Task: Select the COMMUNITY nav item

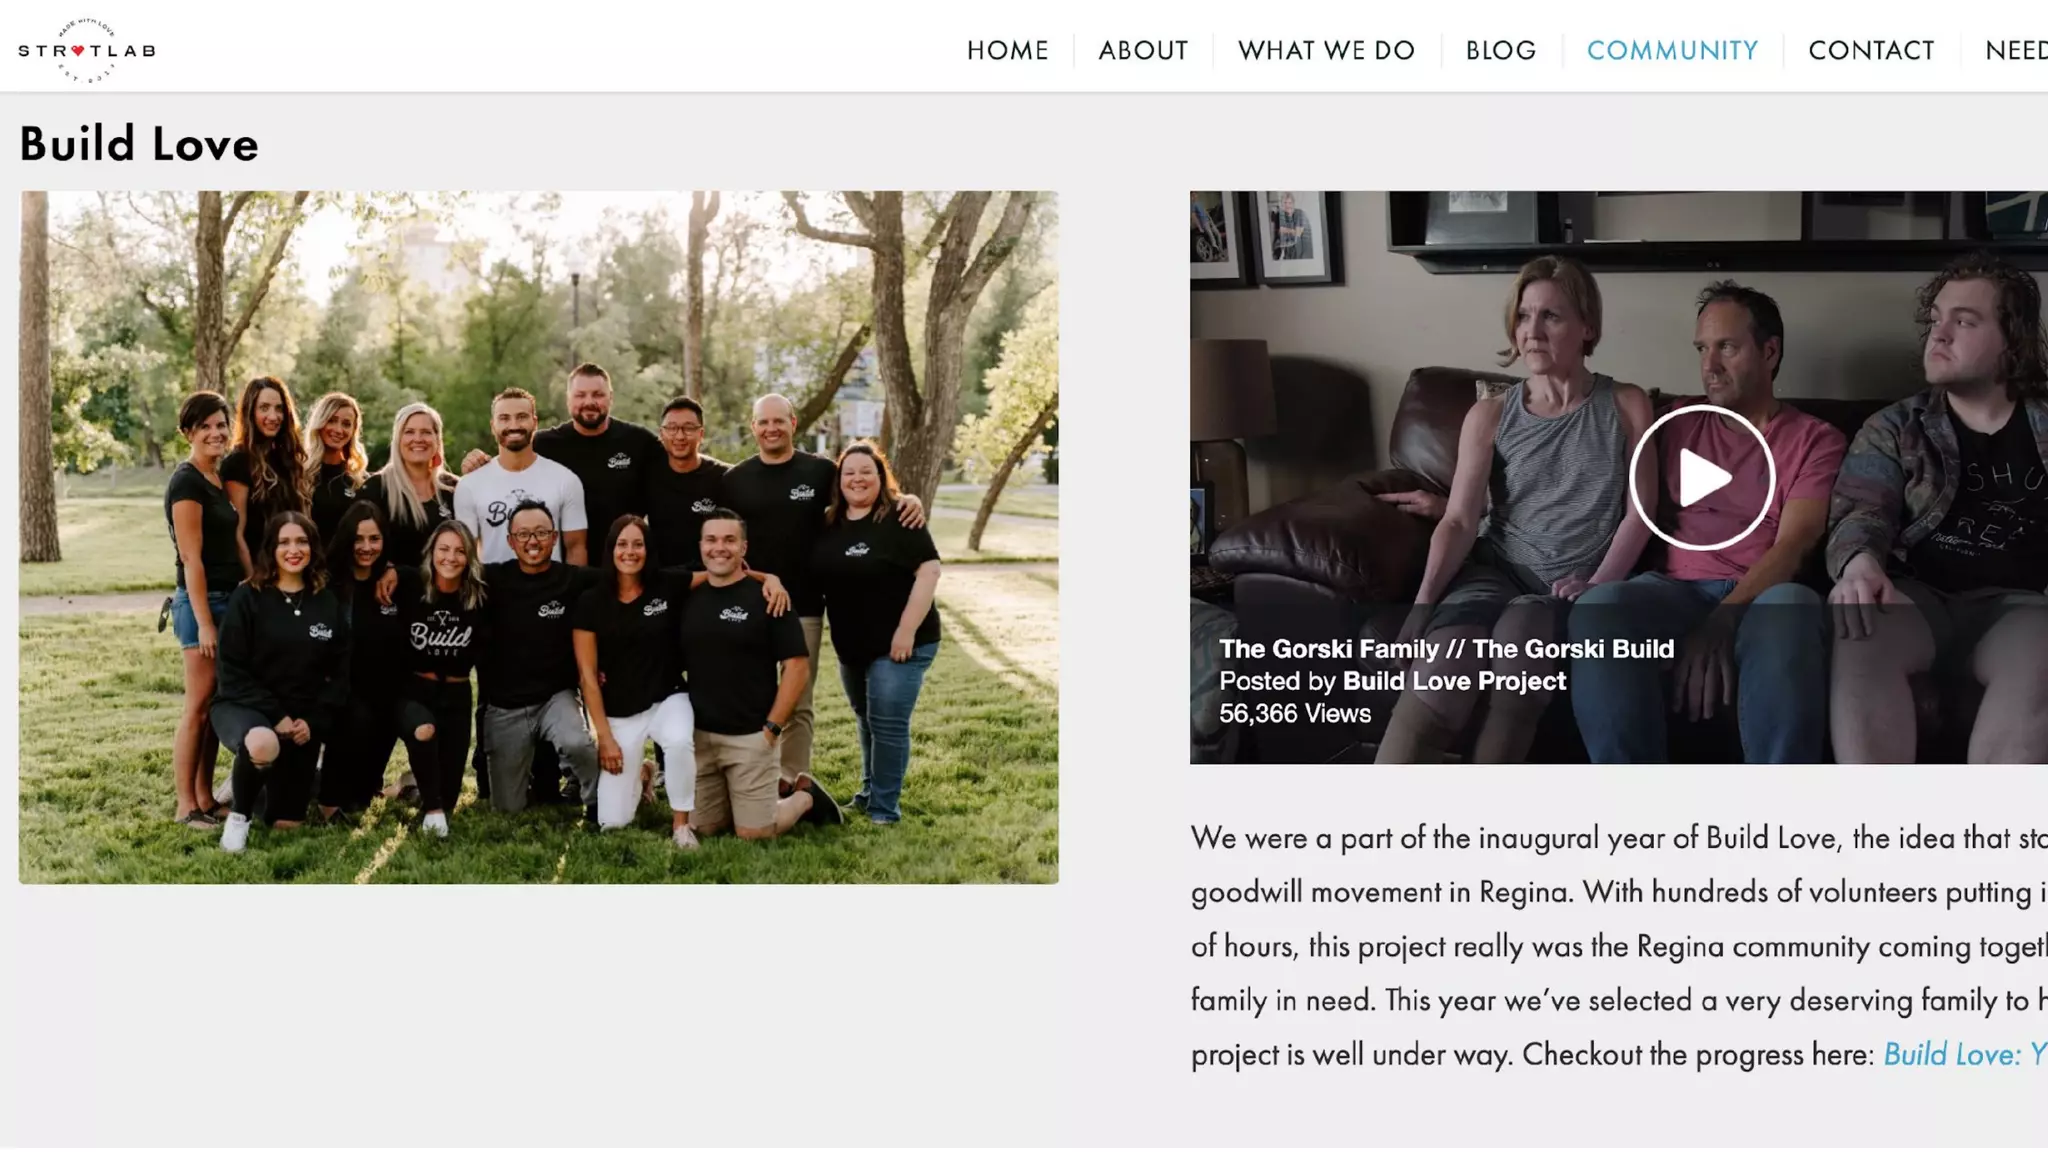Action: 1672,50
